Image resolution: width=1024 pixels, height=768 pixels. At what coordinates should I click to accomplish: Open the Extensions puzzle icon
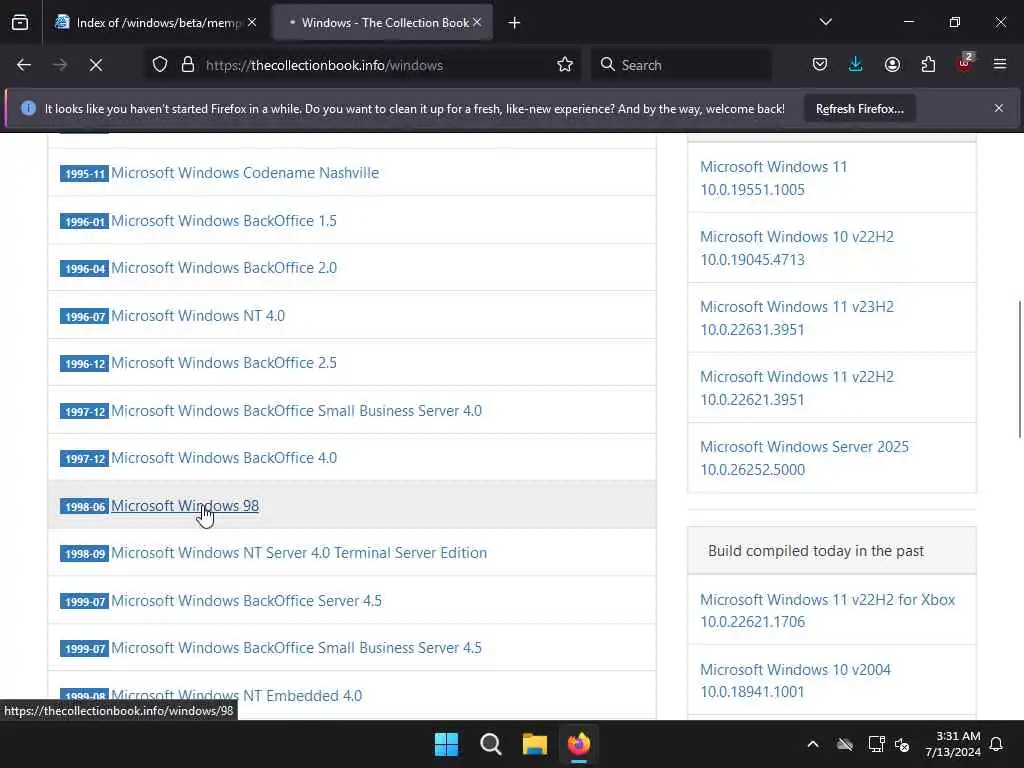pos(928,65)
